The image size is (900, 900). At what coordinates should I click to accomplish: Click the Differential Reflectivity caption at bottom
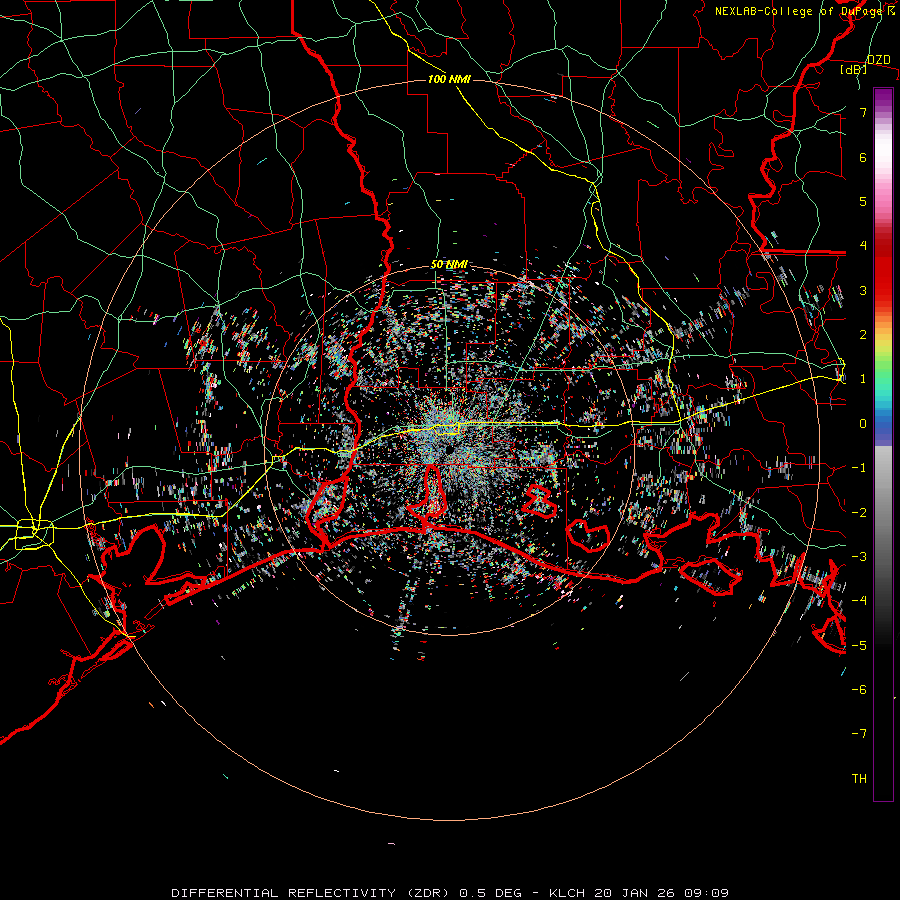[450, 893]
